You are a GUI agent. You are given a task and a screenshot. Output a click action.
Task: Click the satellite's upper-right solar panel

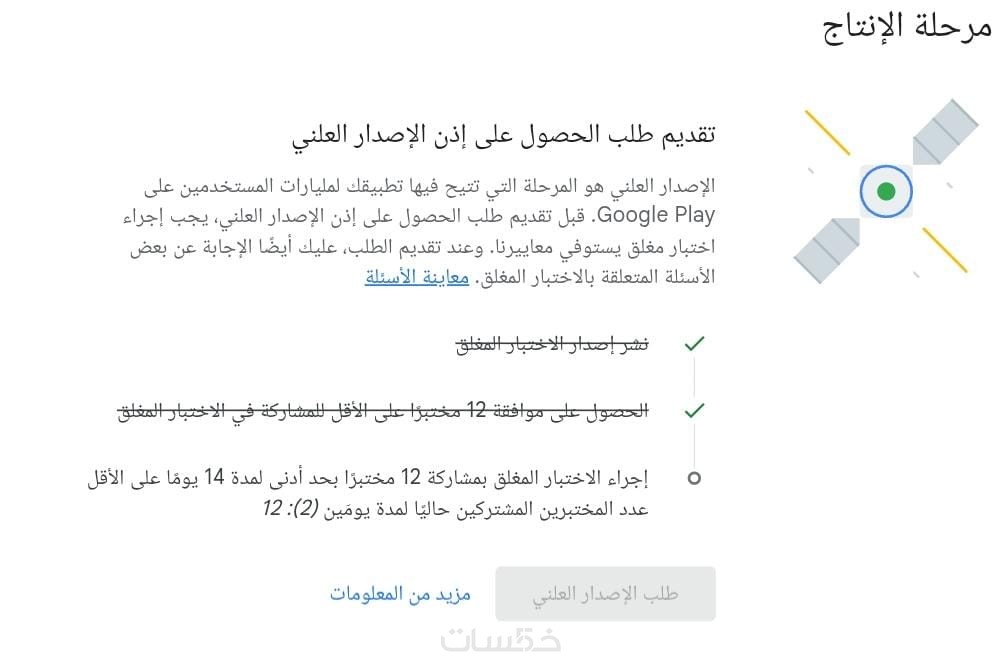pyautogui.click(x=943, y=132)
